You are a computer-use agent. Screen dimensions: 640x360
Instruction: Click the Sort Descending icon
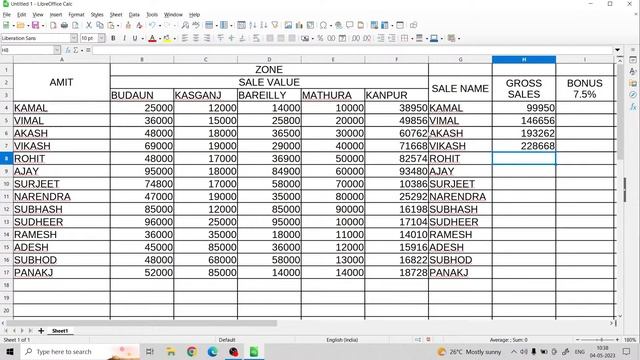(264, 25)
